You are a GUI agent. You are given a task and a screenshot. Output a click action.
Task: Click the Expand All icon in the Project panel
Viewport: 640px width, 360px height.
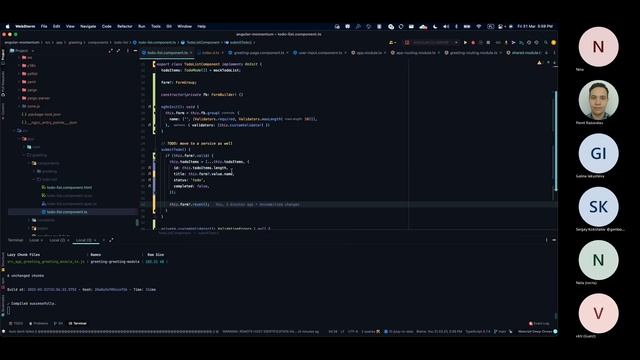[110, 51]
